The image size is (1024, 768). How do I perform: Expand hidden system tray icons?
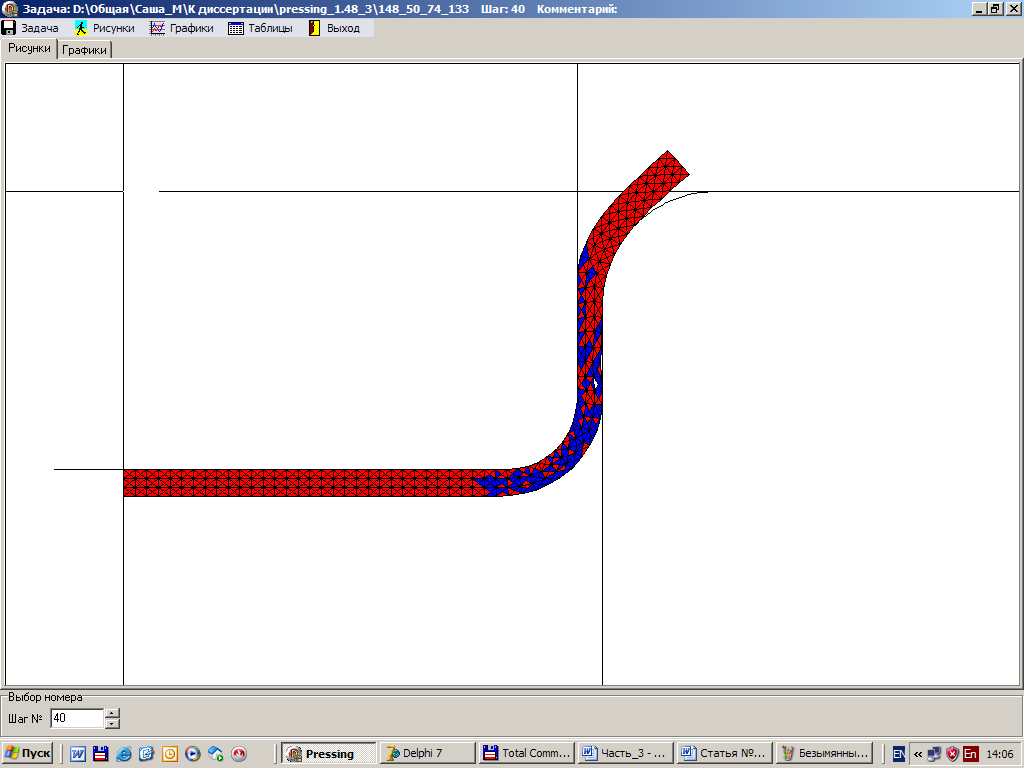(918, 754)
